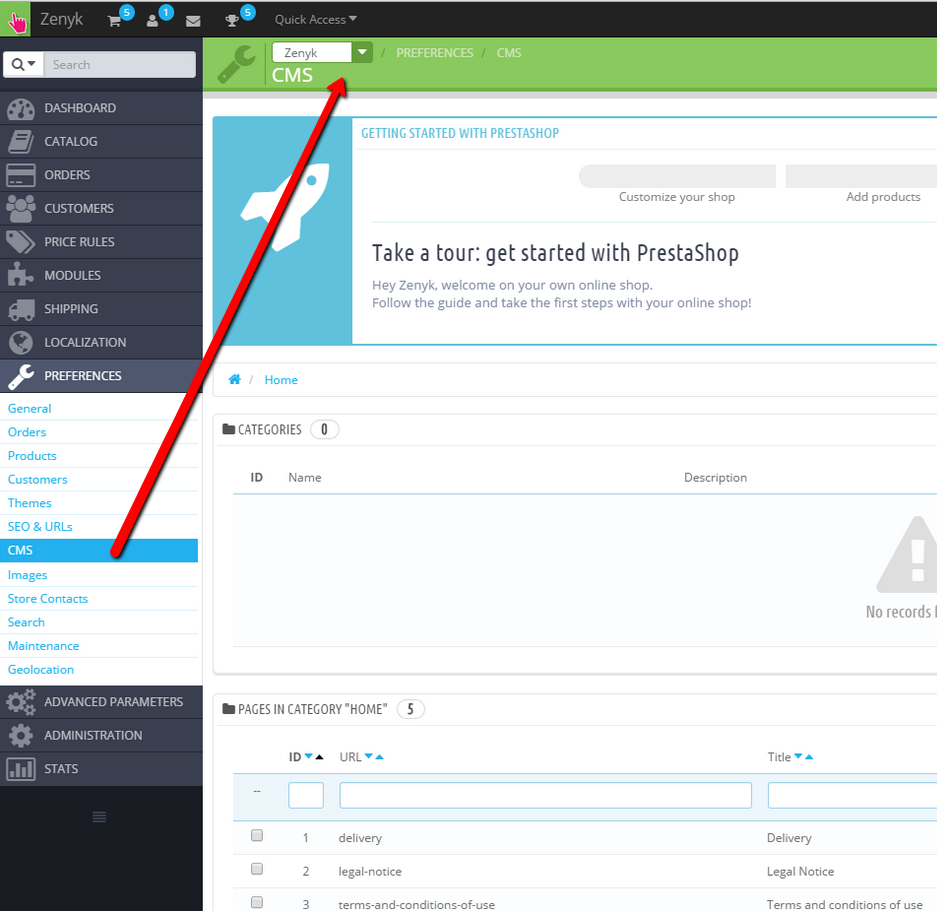Open the Advanced Parameters menu
937x911 pixels.
(101, 702)
